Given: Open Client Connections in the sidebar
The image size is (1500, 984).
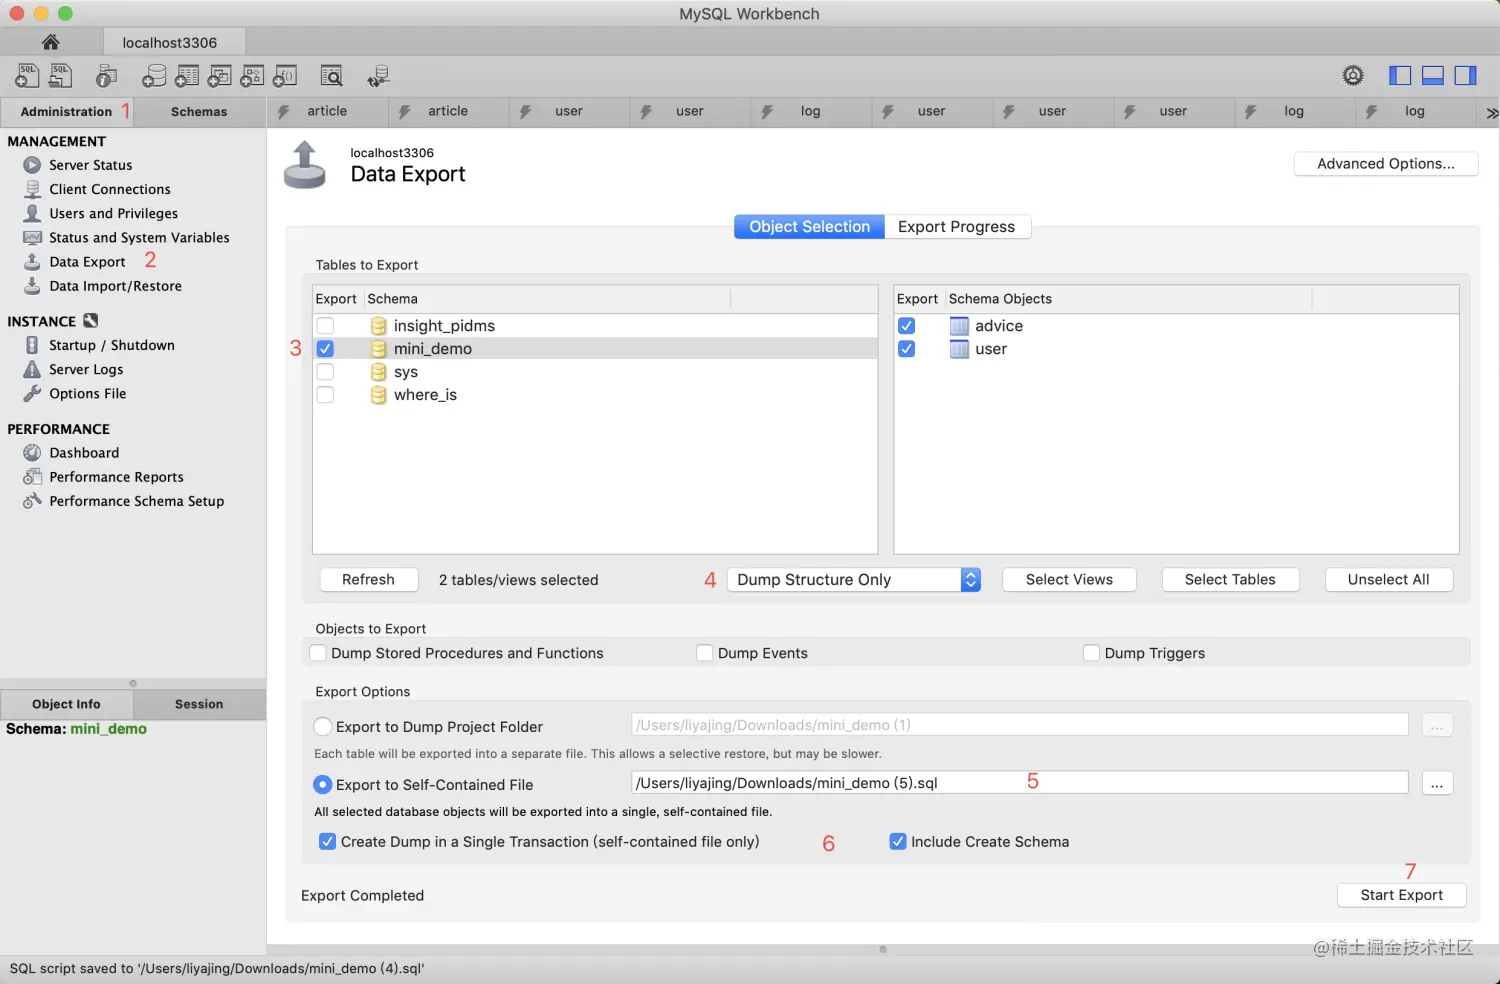Looking at the screenshot, I should tap(110, 189).
